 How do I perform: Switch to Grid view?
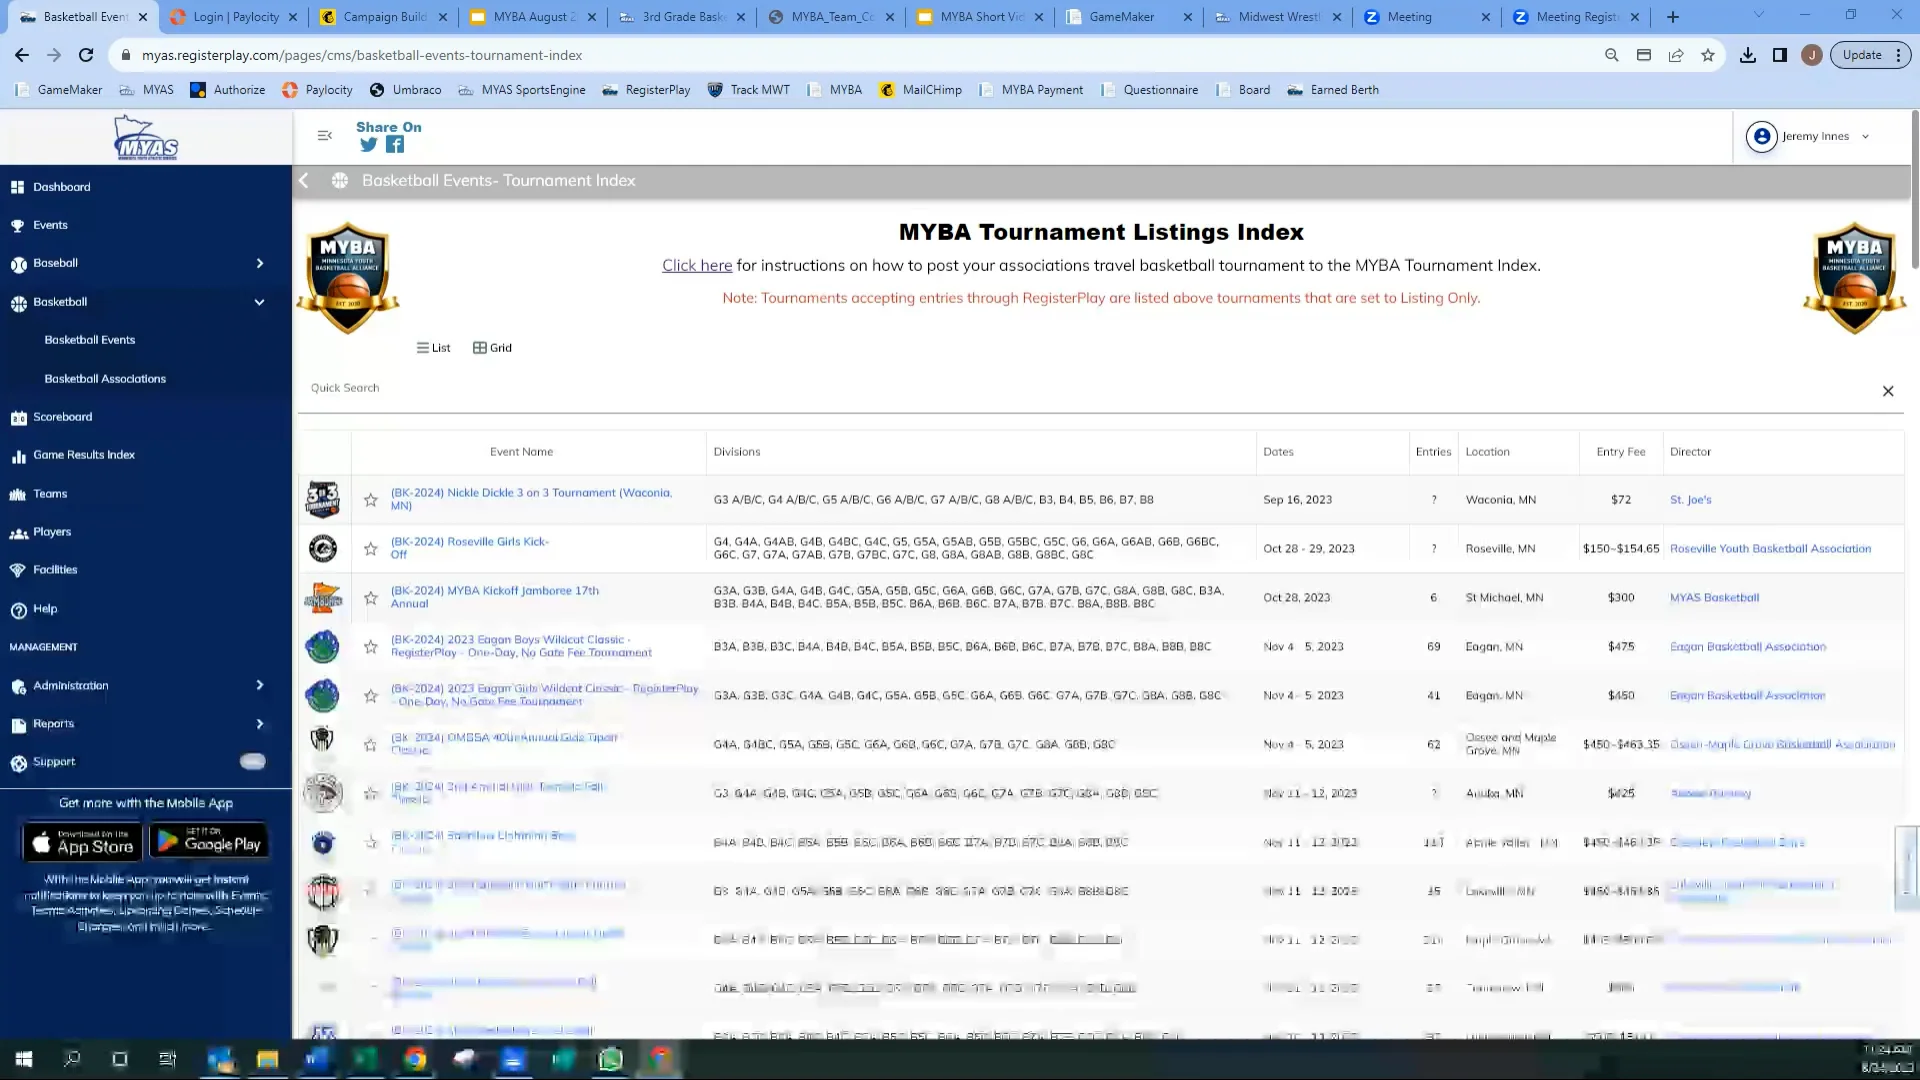[x=492, y=348]
